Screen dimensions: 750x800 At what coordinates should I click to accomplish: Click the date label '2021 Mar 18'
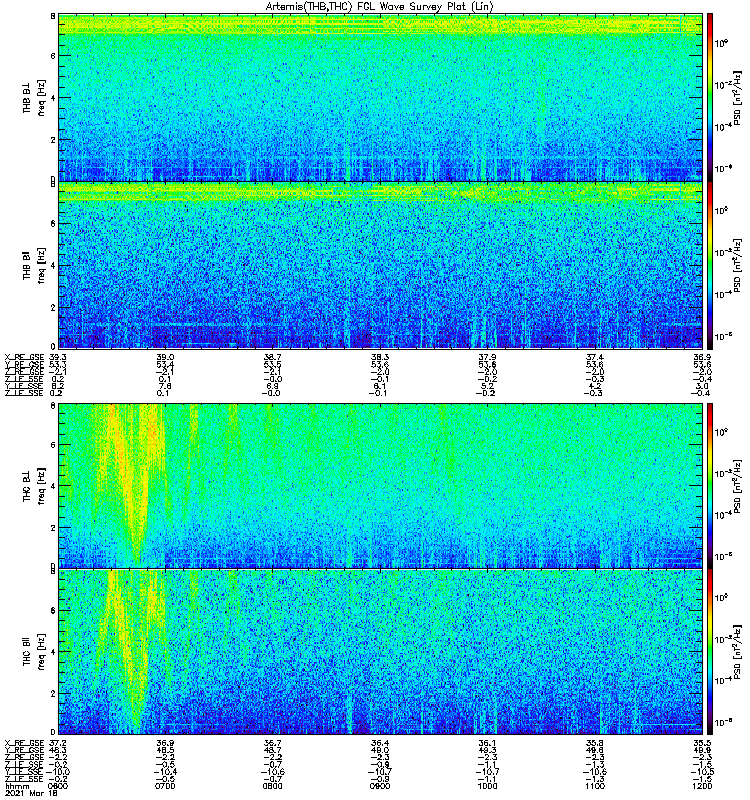tap(31, 793)
